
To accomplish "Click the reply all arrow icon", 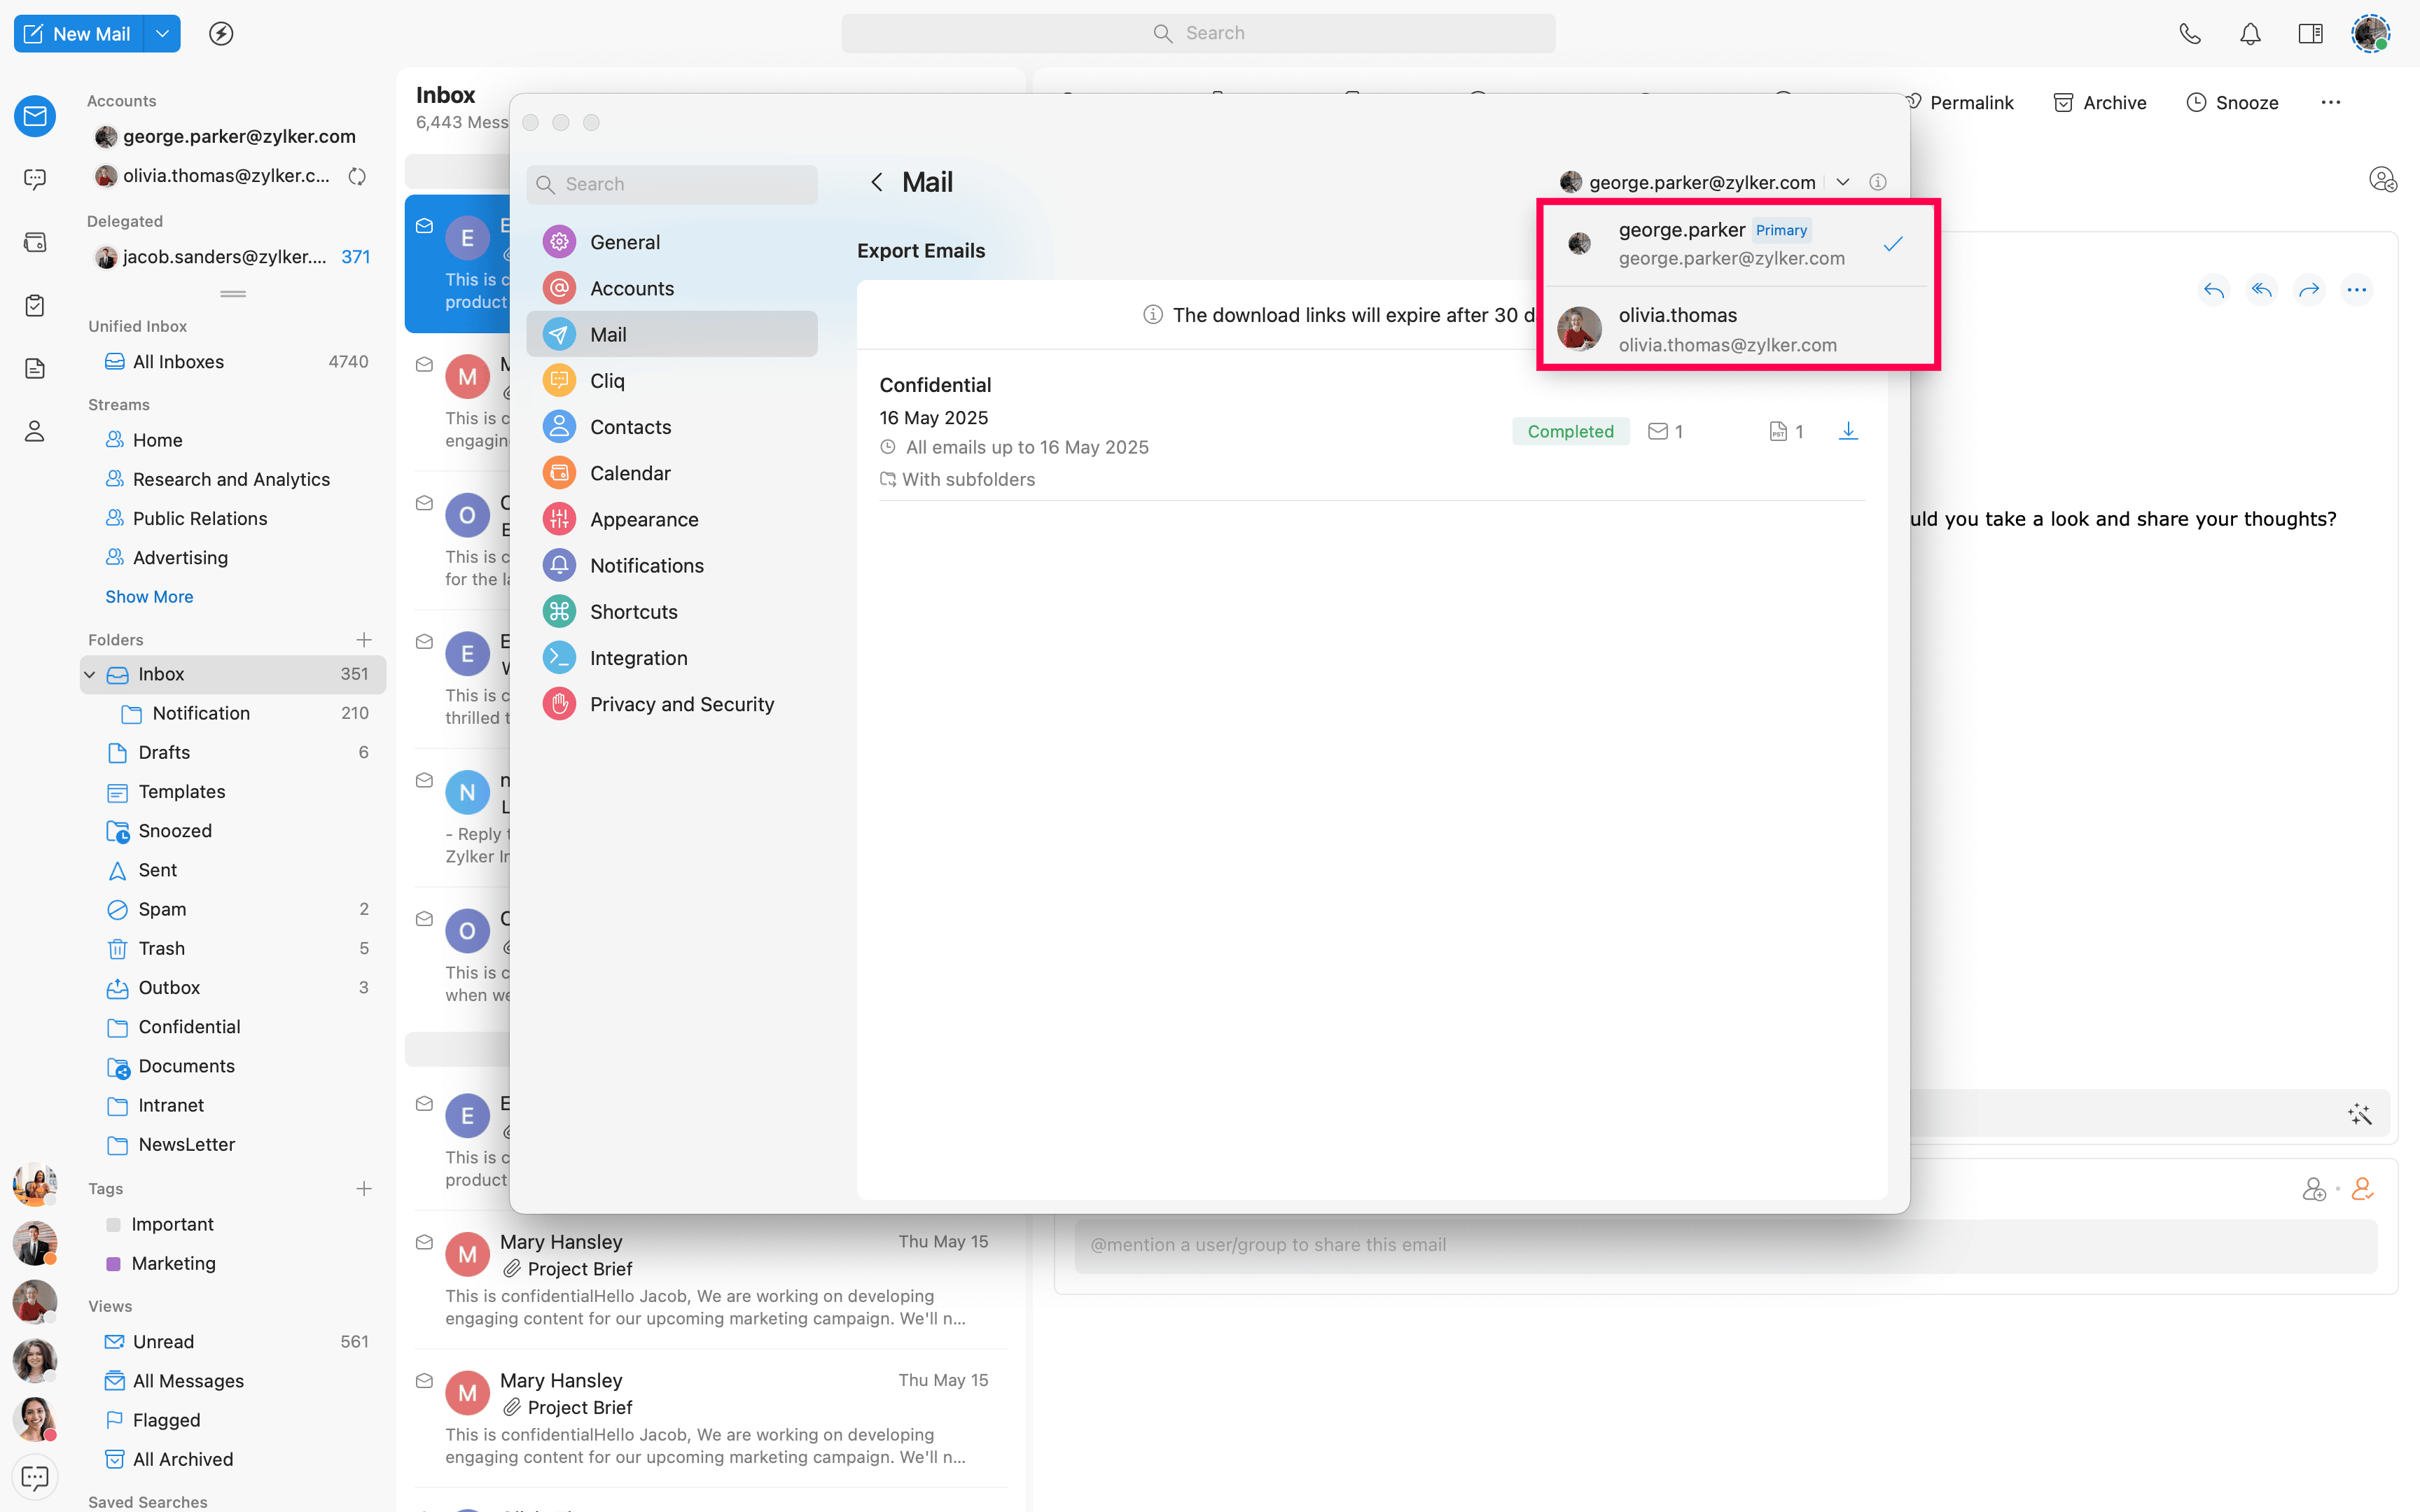I will tap(2260, 290).
